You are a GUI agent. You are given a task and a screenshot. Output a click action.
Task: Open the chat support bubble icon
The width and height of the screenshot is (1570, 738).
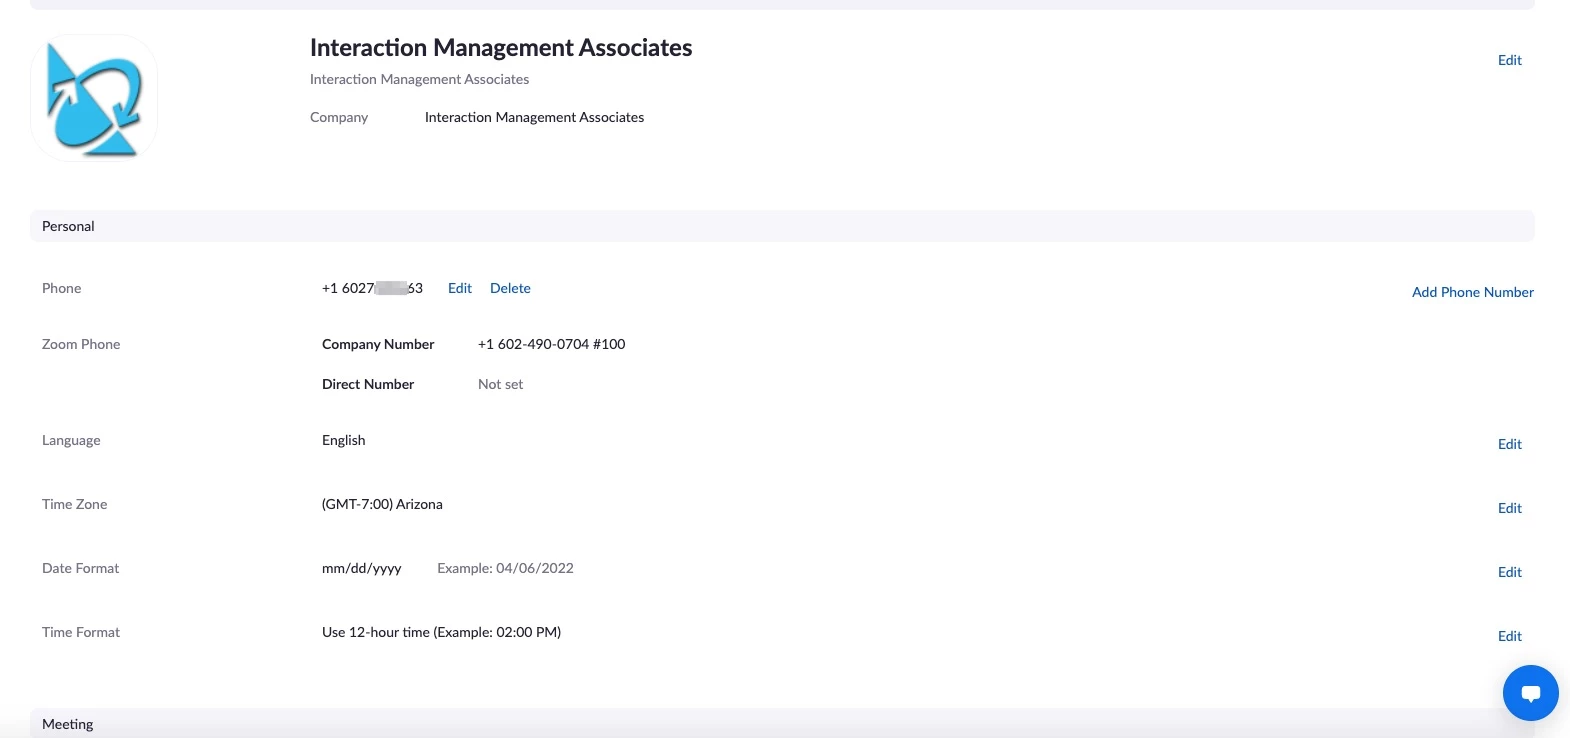1530,692
